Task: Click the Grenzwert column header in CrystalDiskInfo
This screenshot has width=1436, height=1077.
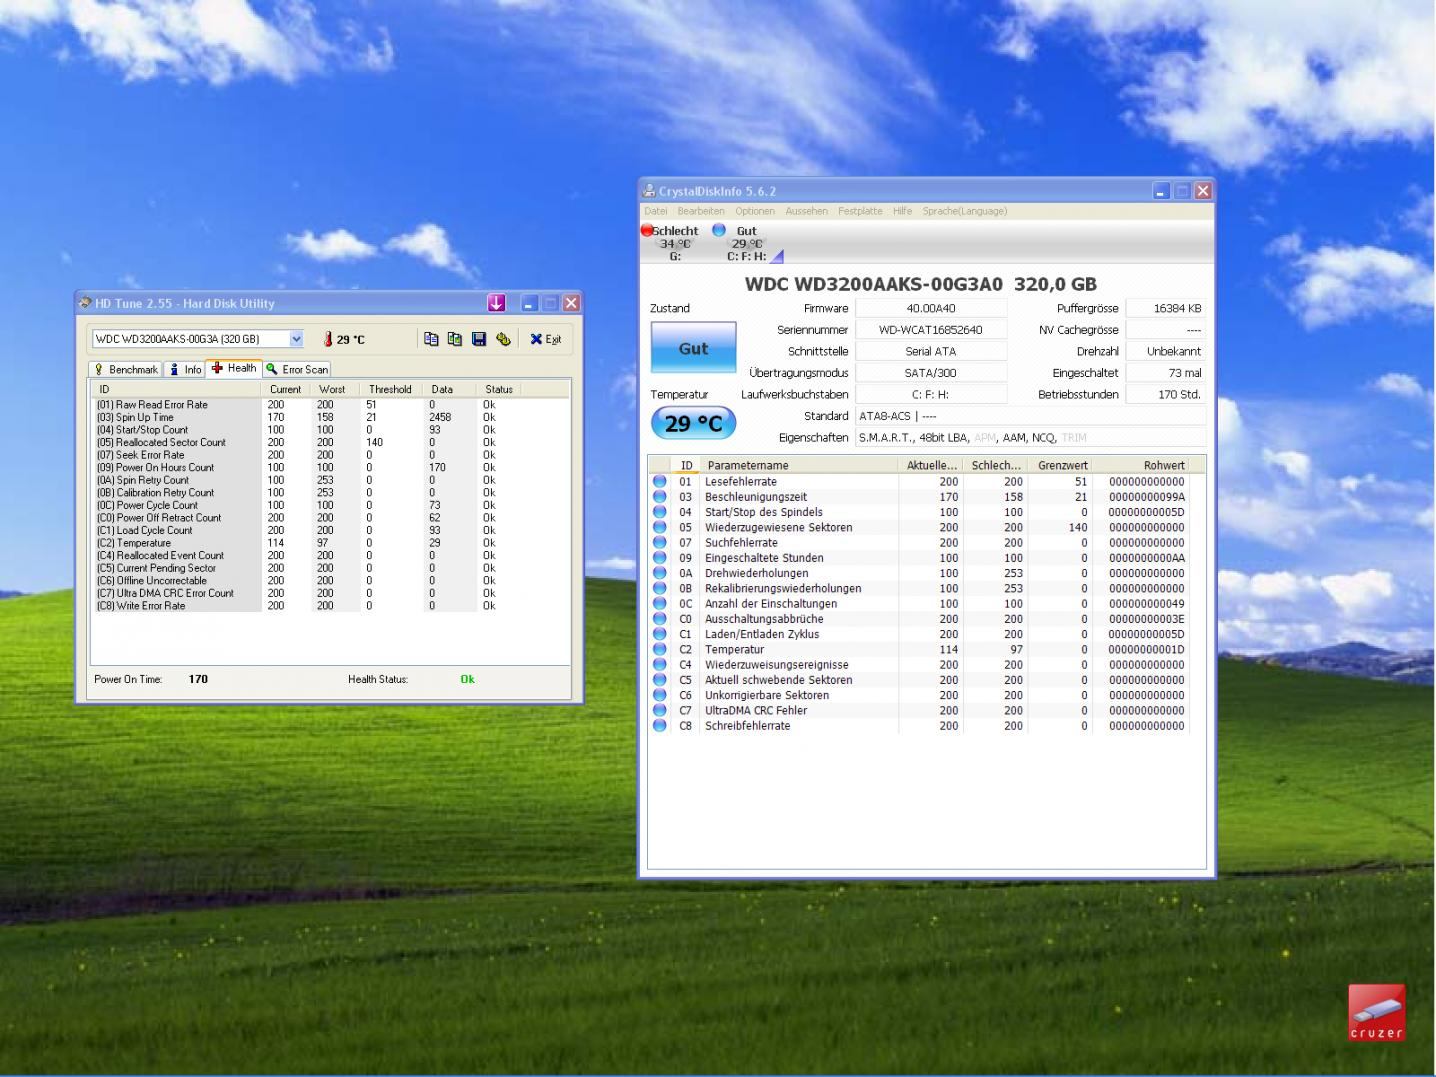Action: tap(1062, 465)
